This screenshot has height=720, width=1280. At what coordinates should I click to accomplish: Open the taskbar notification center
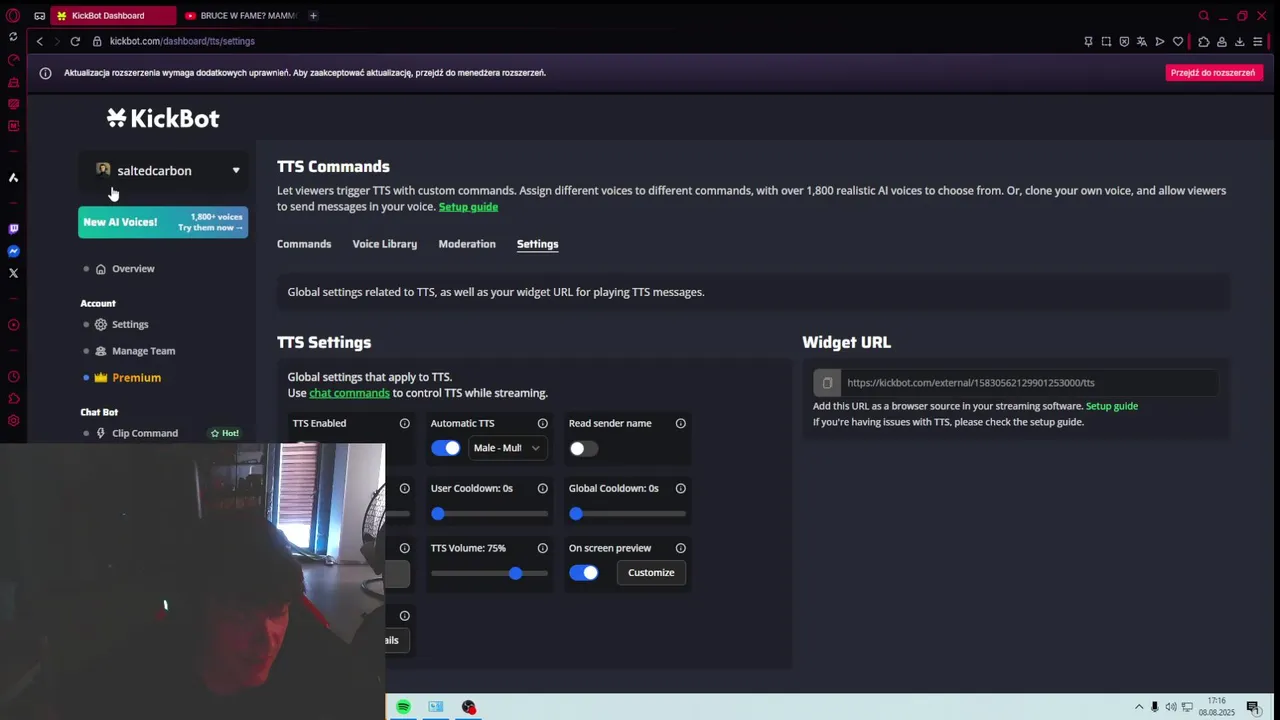pyautogui.click(x=1253, y=707)
